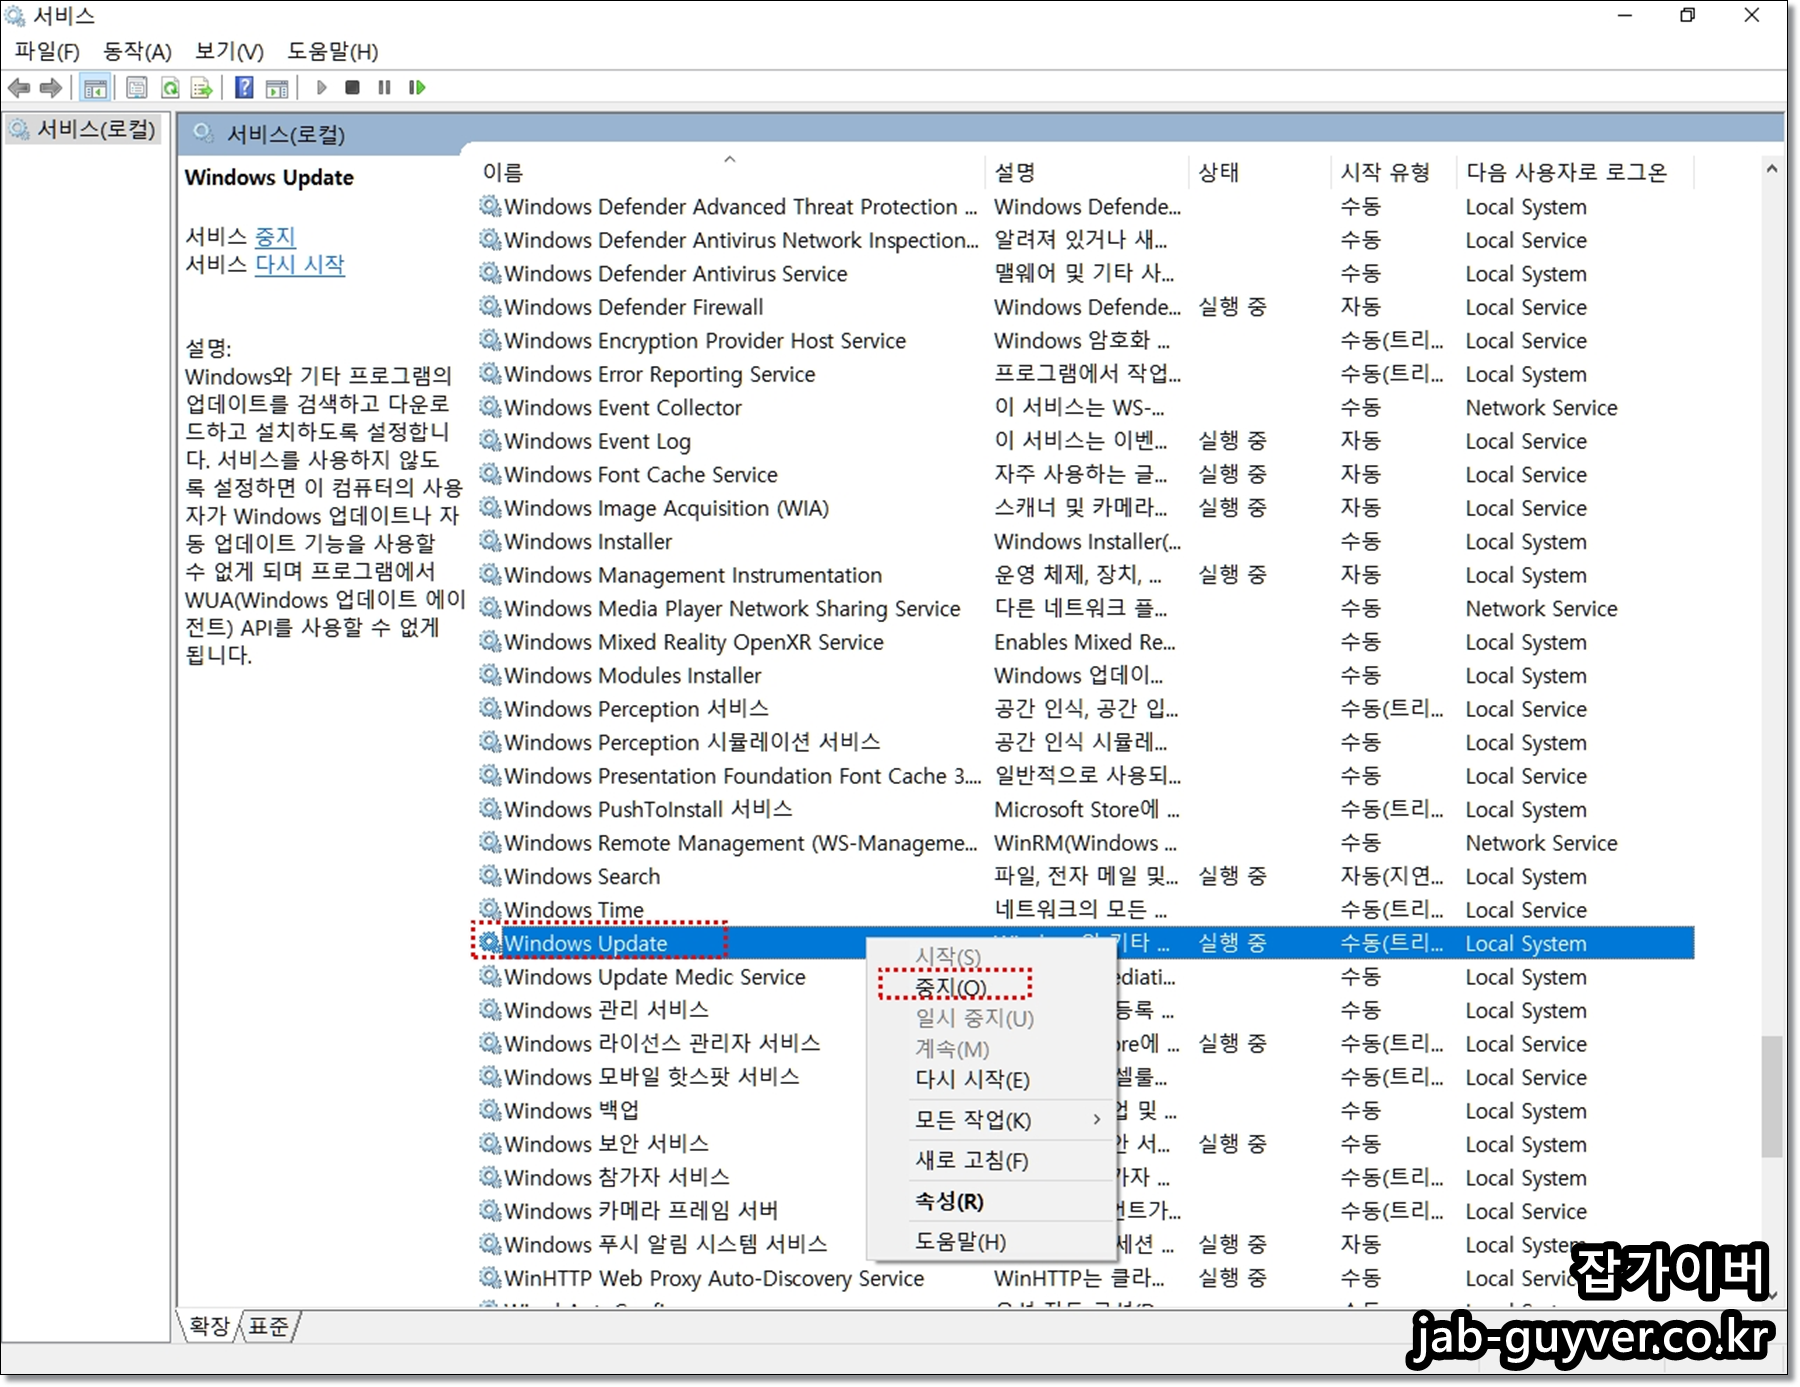1800x1387 pixels.
Task: Click the gear icon beside Windows Modules Installer
Action: coord(490,675)
